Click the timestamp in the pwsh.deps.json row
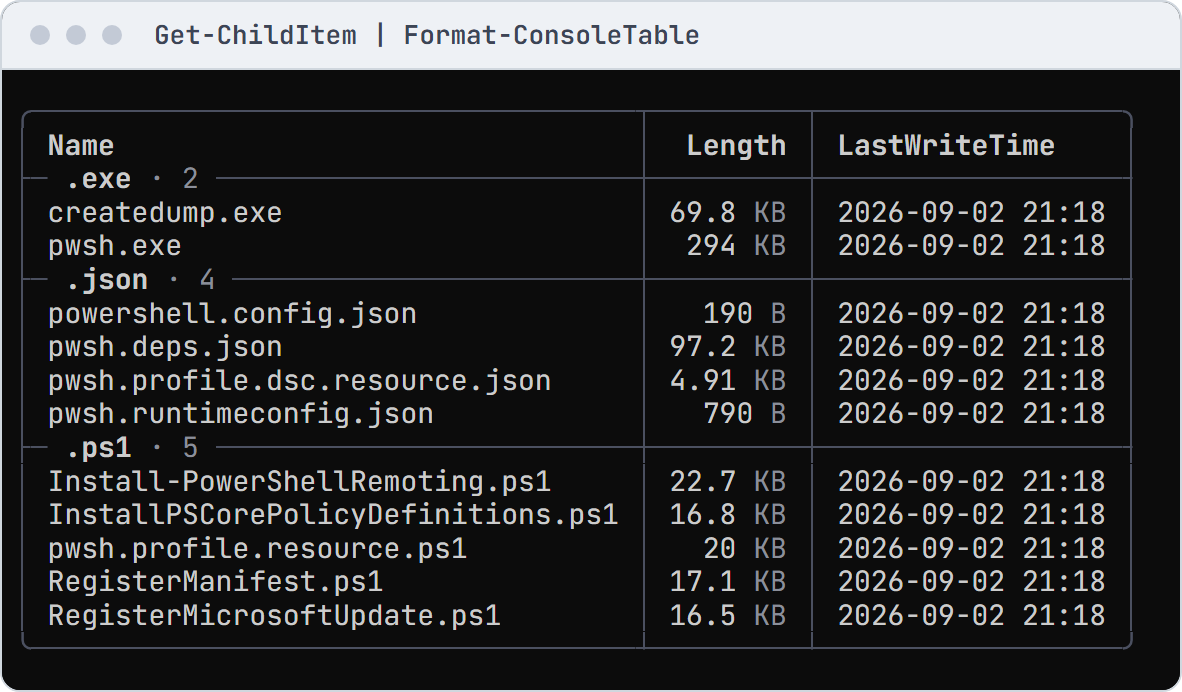Viewport: 1182px width, 692px height. pos(972,347)
